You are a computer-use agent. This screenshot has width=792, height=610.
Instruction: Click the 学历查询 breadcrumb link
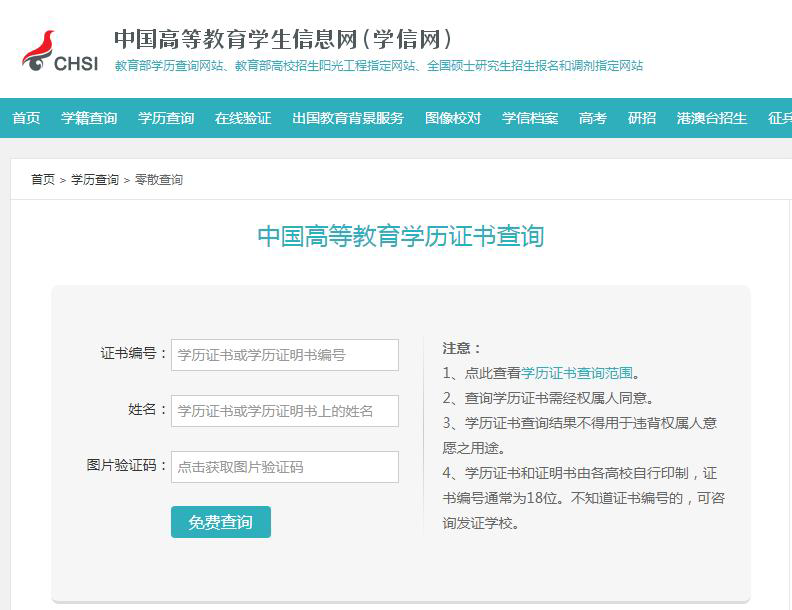pyautogui.click(x=94, y=180)
